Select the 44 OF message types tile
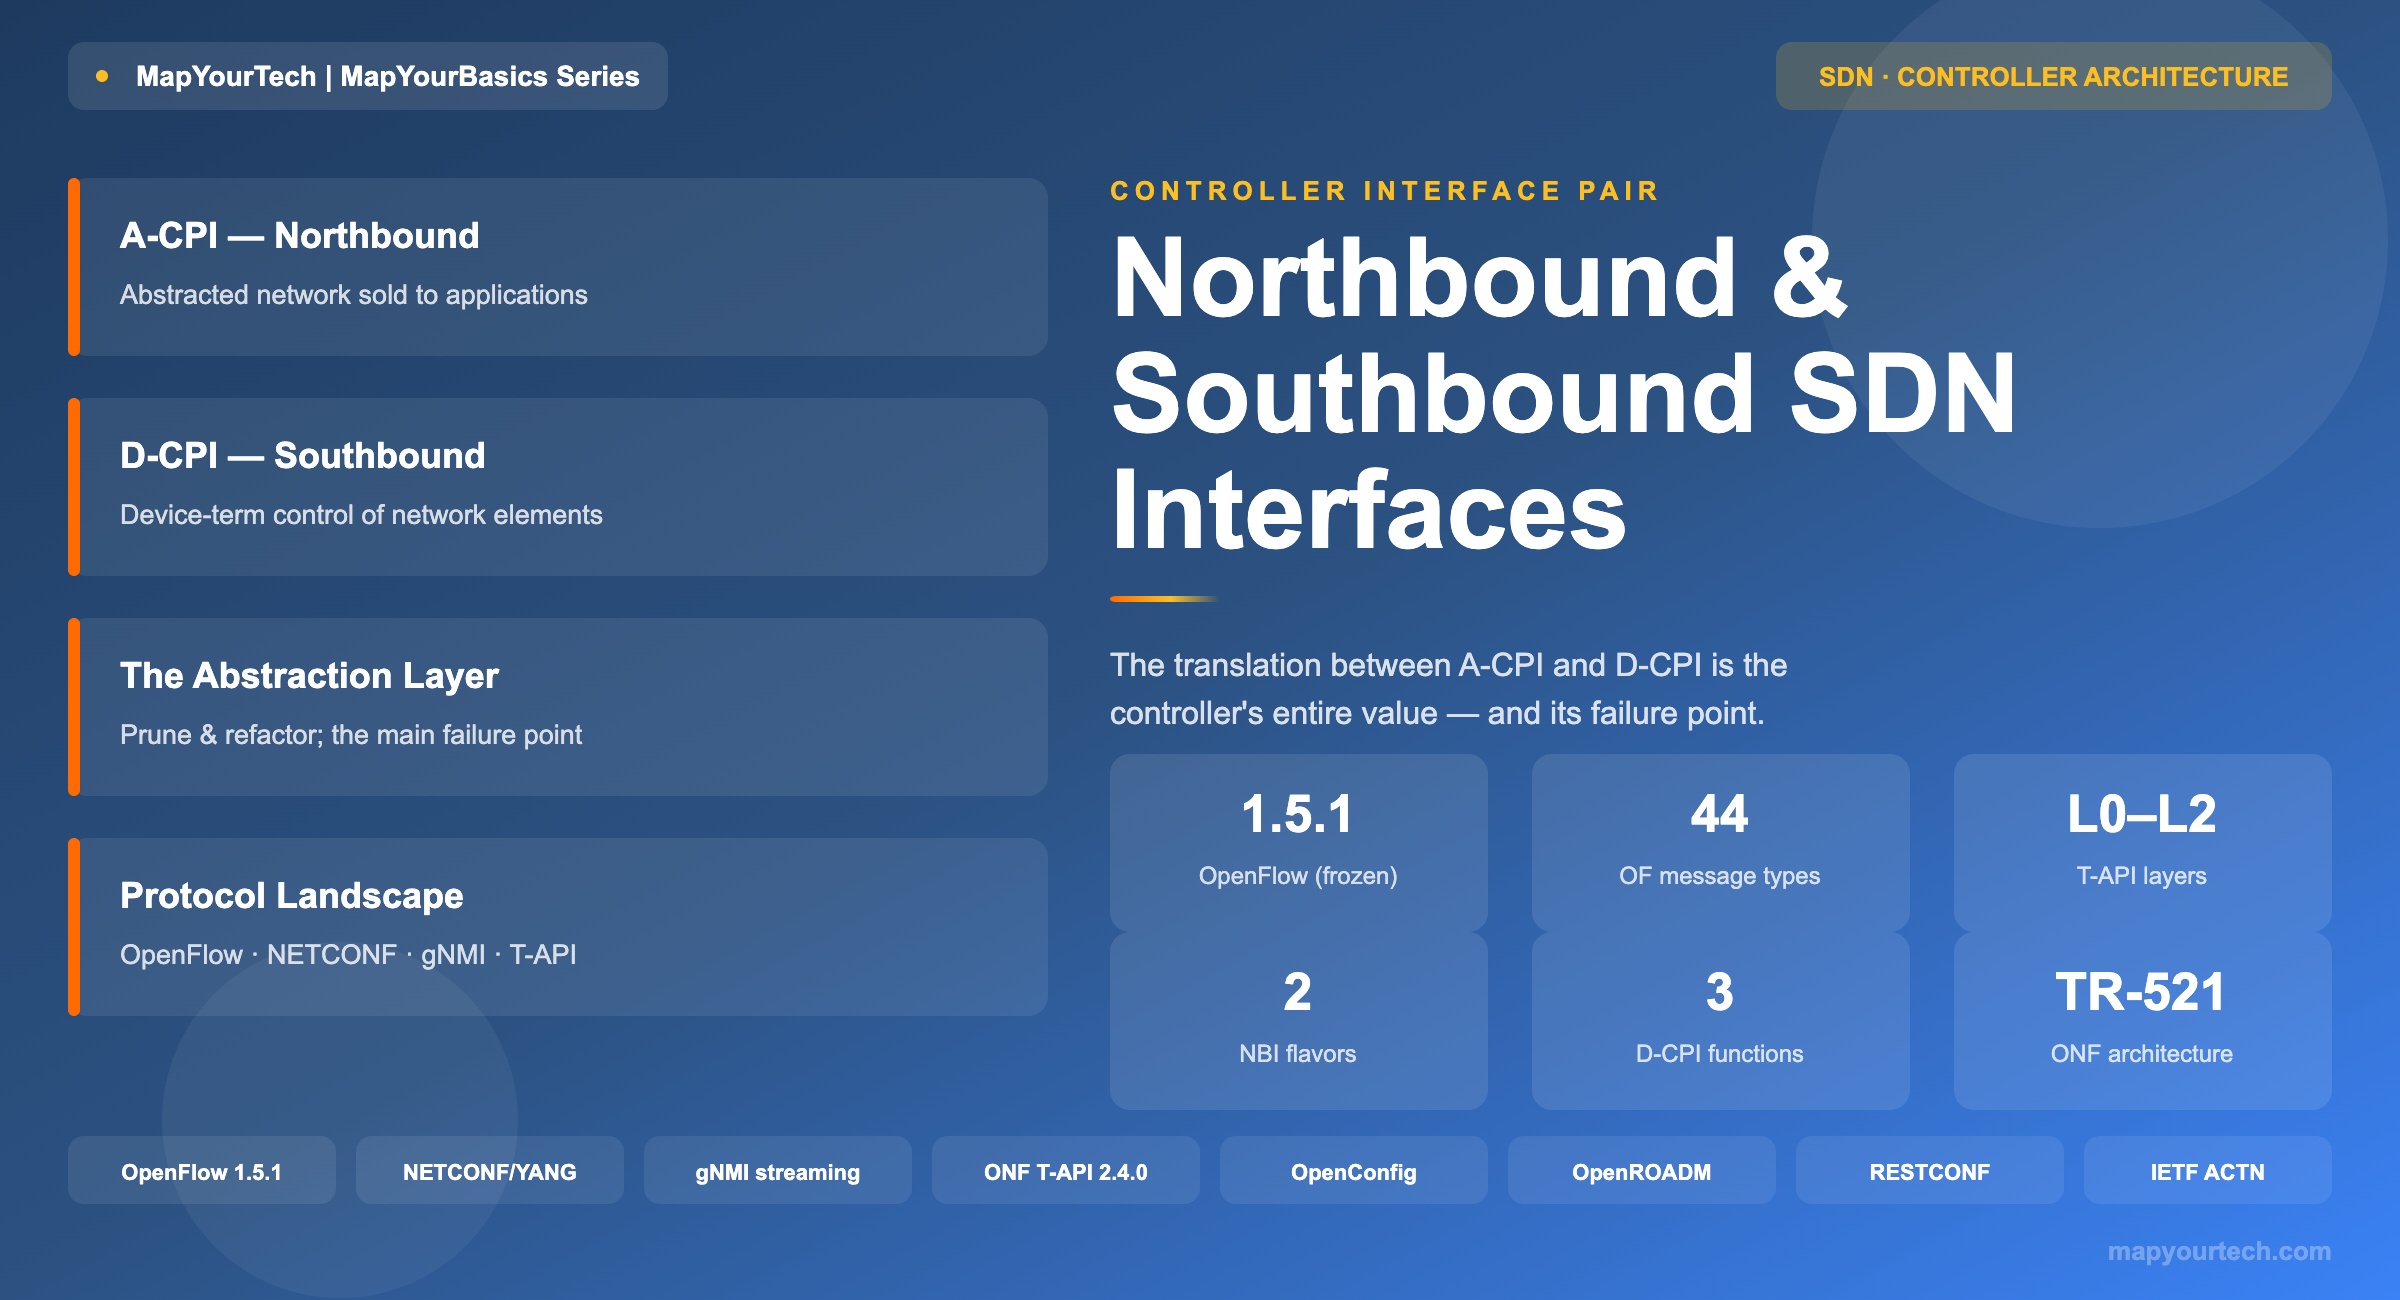This screenshot has width=2400, height=1300. point(1720,843)
